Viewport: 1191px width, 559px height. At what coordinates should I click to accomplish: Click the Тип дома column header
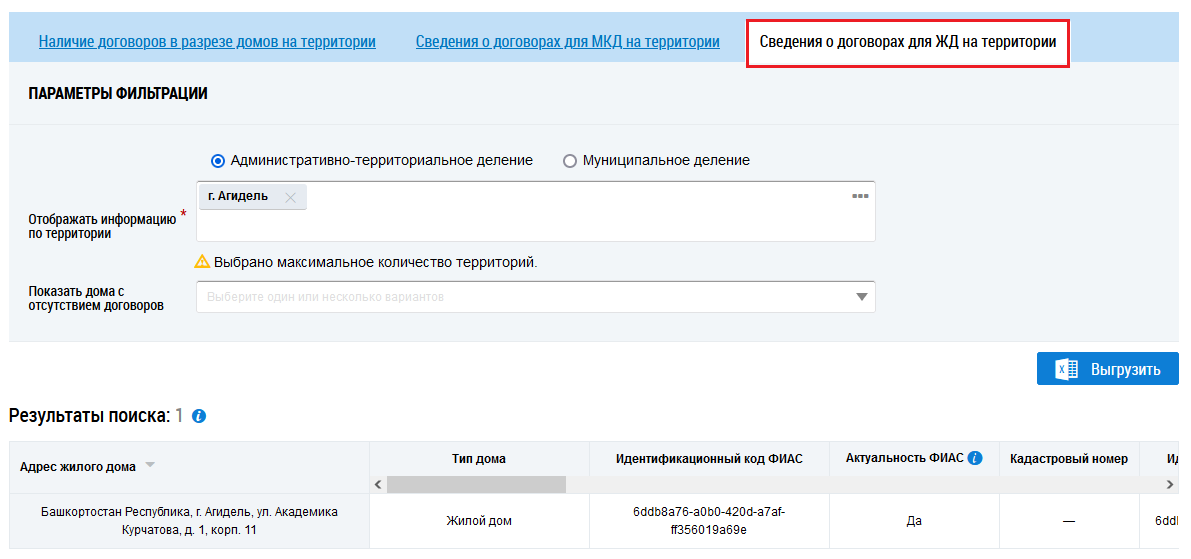[478, 459]
